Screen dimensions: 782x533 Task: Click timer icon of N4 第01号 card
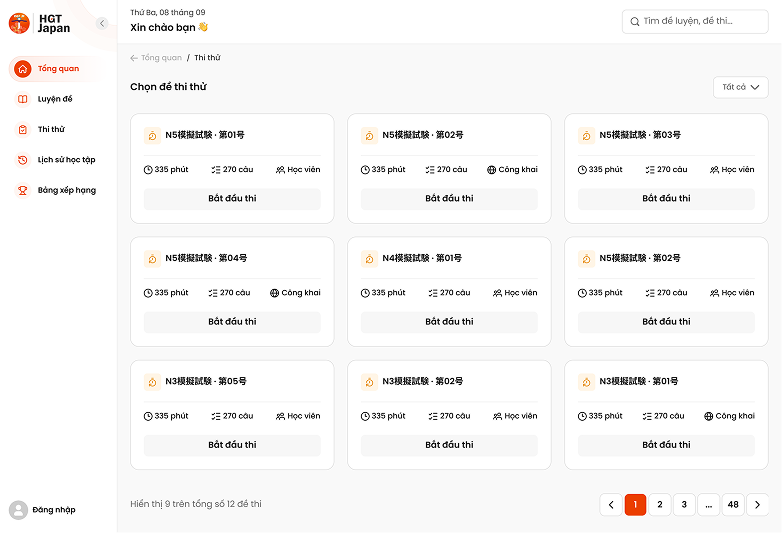(x=370, y=259)
